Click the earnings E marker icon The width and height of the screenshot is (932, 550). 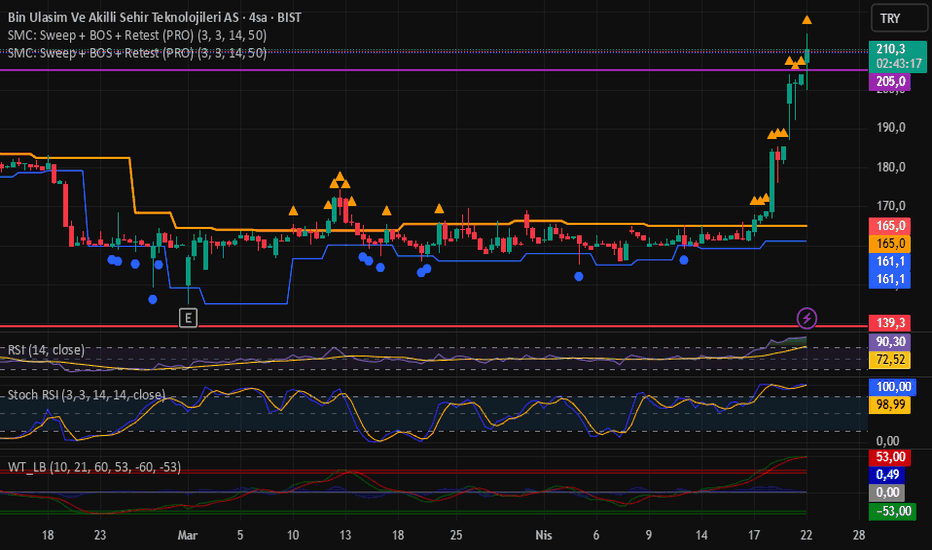tap(188, 318)
